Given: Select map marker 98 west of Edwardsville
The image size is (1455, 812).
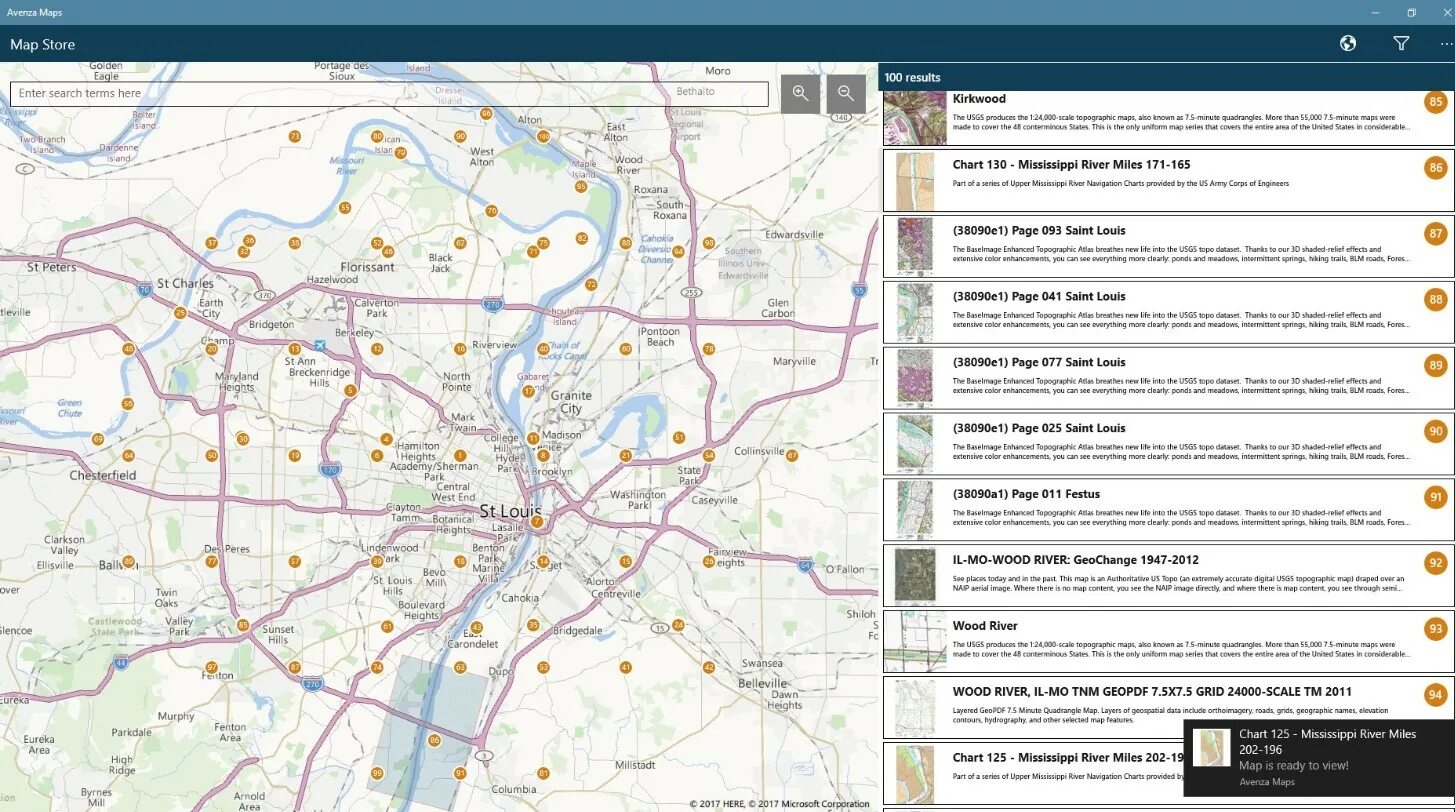Looking at the screenshot, I should click(708, 243).
